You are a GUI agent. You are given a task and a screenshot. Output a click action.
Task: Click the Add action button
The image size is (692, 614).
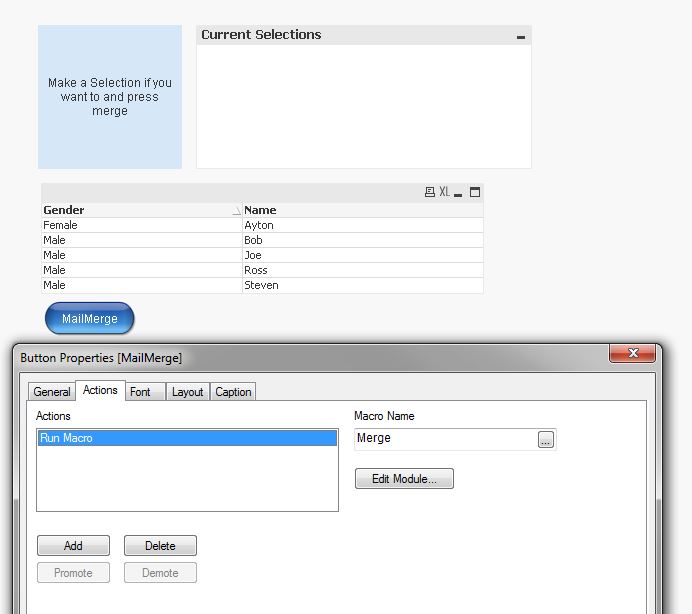tap(73, 546)
